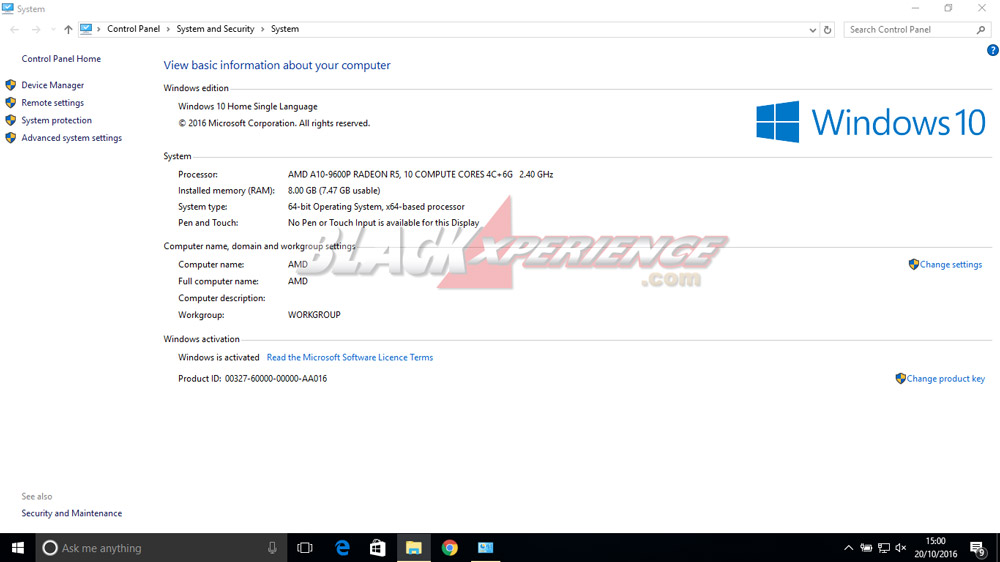Screen dimensions: 1000x562
Task: Go to Control Panel Home
Action: coord(61,59)
